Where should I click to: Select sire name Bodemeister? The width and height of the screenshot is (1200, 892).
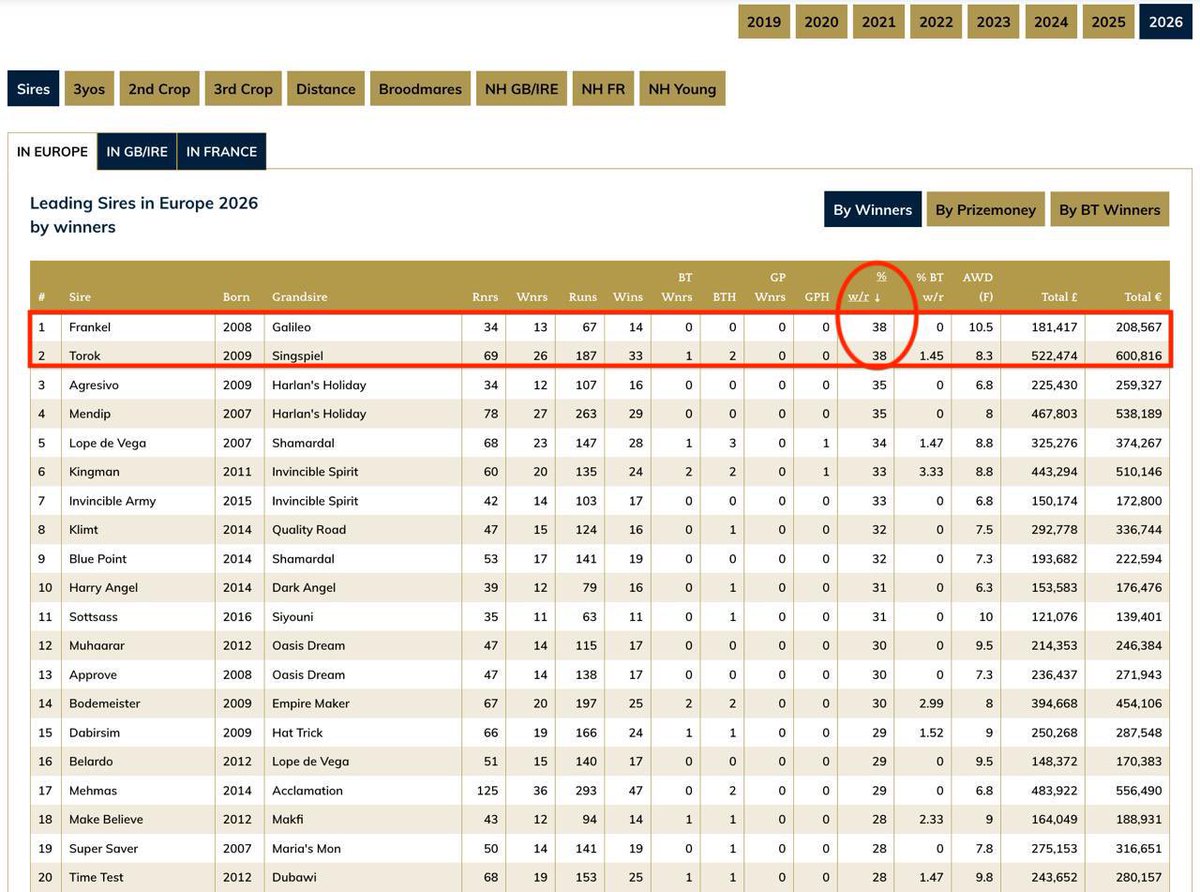pos(105,703)
